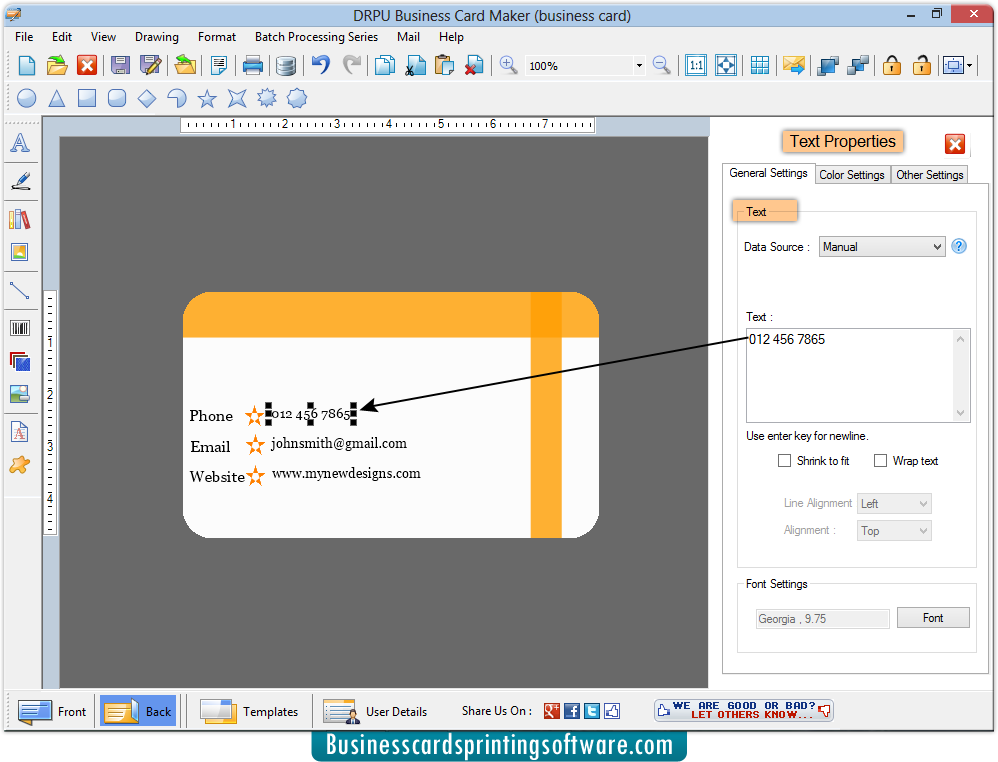
Task: Click the Lock object icon
Action: [x=891, y=64]
